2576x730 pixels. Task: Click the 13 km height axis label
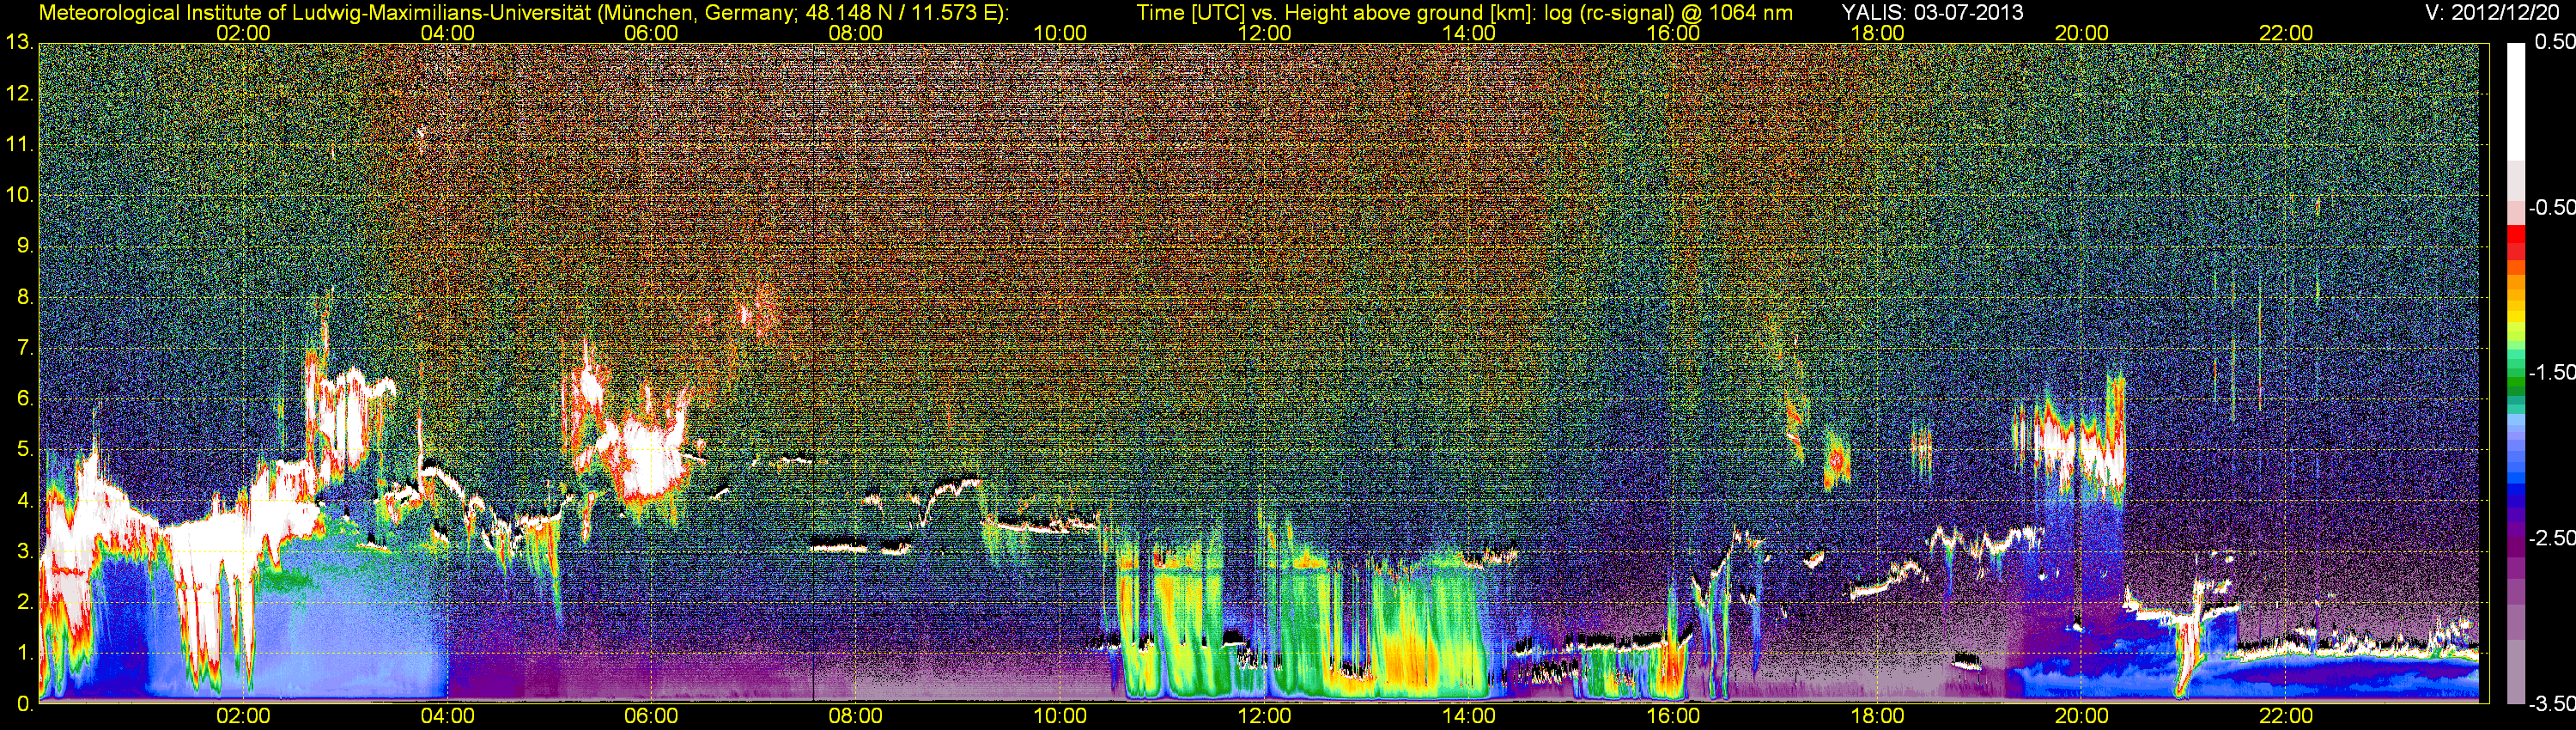pyautogui.click(x=19, y=43)
